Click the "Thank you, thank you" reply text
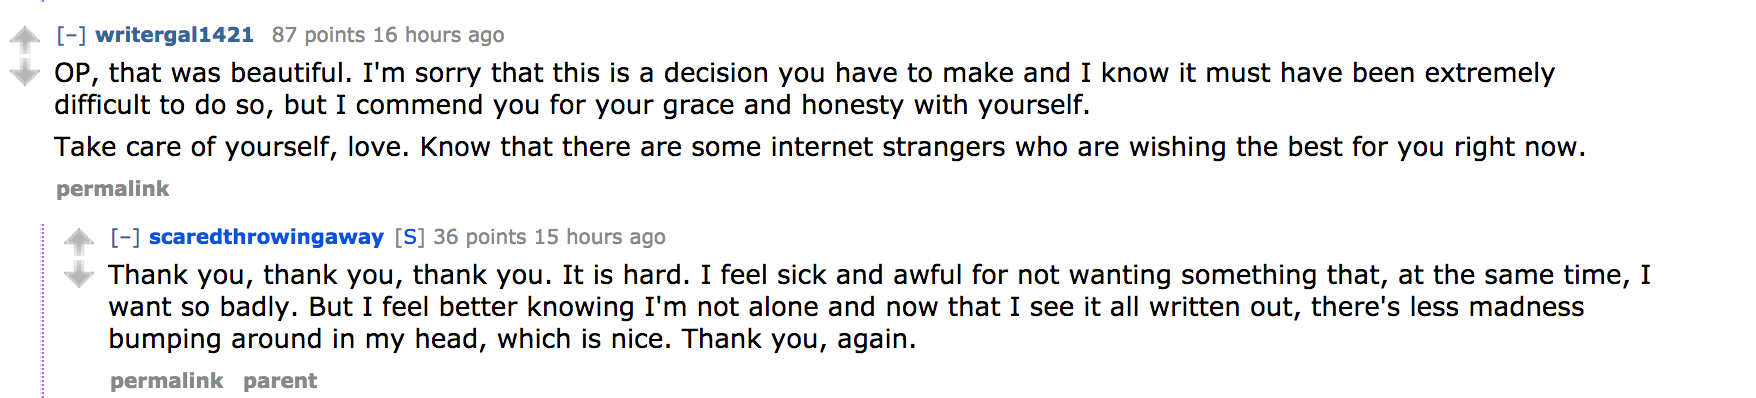The height and width of the screenshot is (398, 1756). pyautogui.click(x=879, y=307)
